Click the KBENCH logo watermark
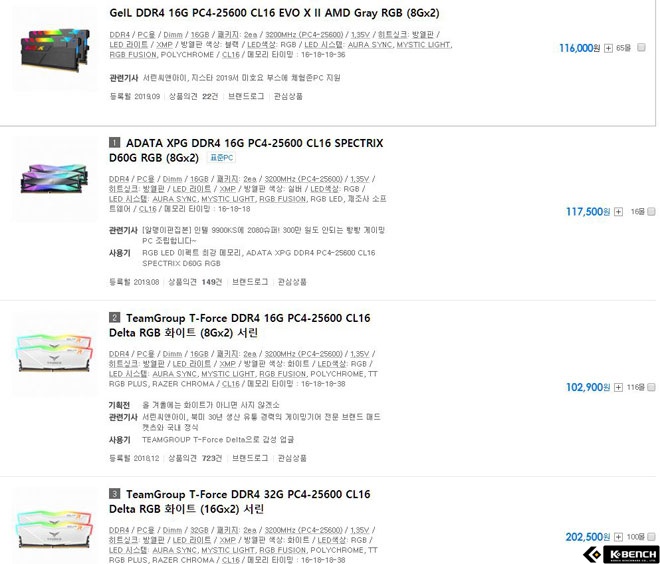This screenshot has height=564, width=660. pyautogui.click(x=621, y=554)
